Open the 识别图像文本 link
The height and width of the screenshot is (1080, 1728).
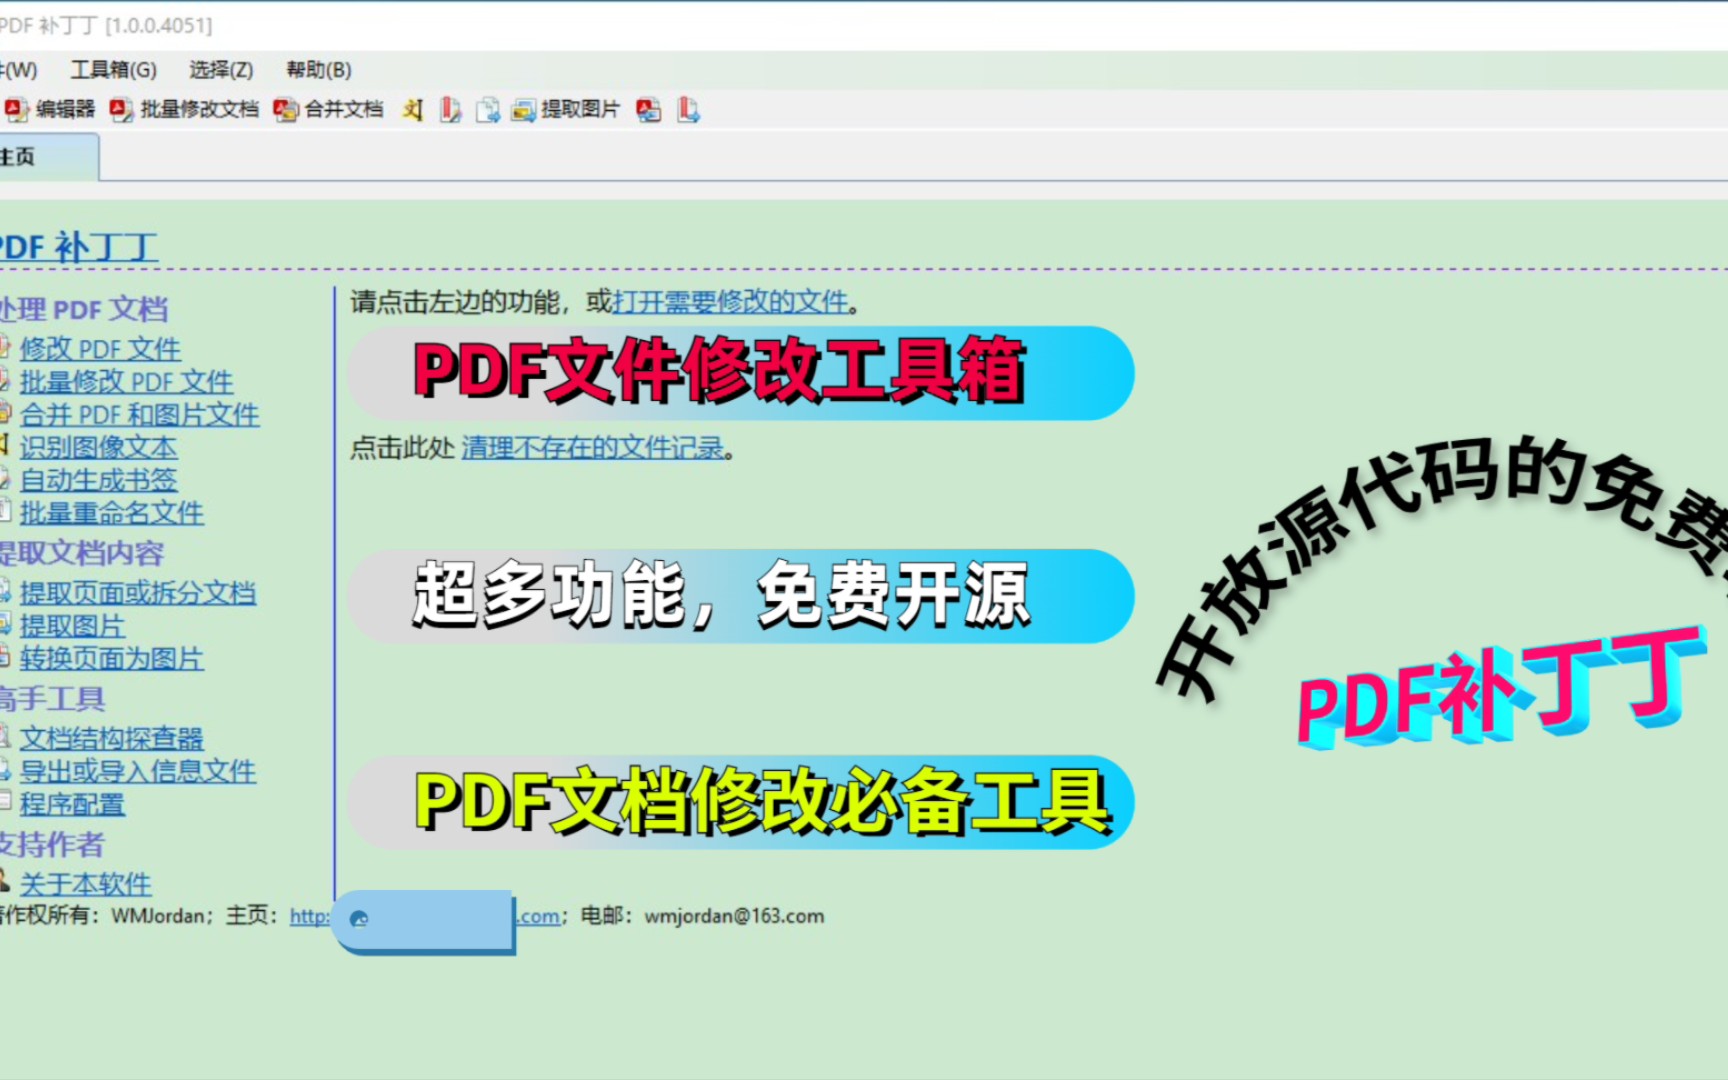point(98,447)
